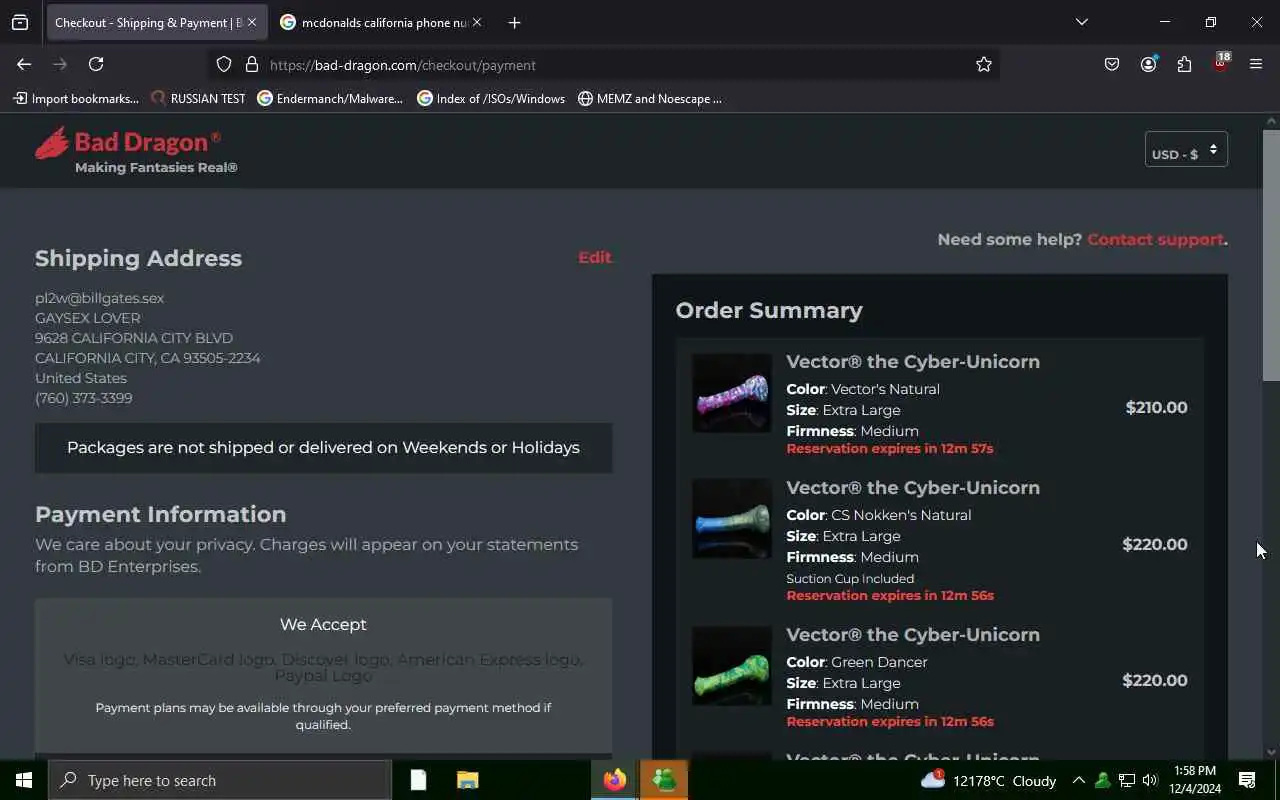Screen dimensions: 1280x800
Task: Click the padlock site security icon
Action: (252, 65)
